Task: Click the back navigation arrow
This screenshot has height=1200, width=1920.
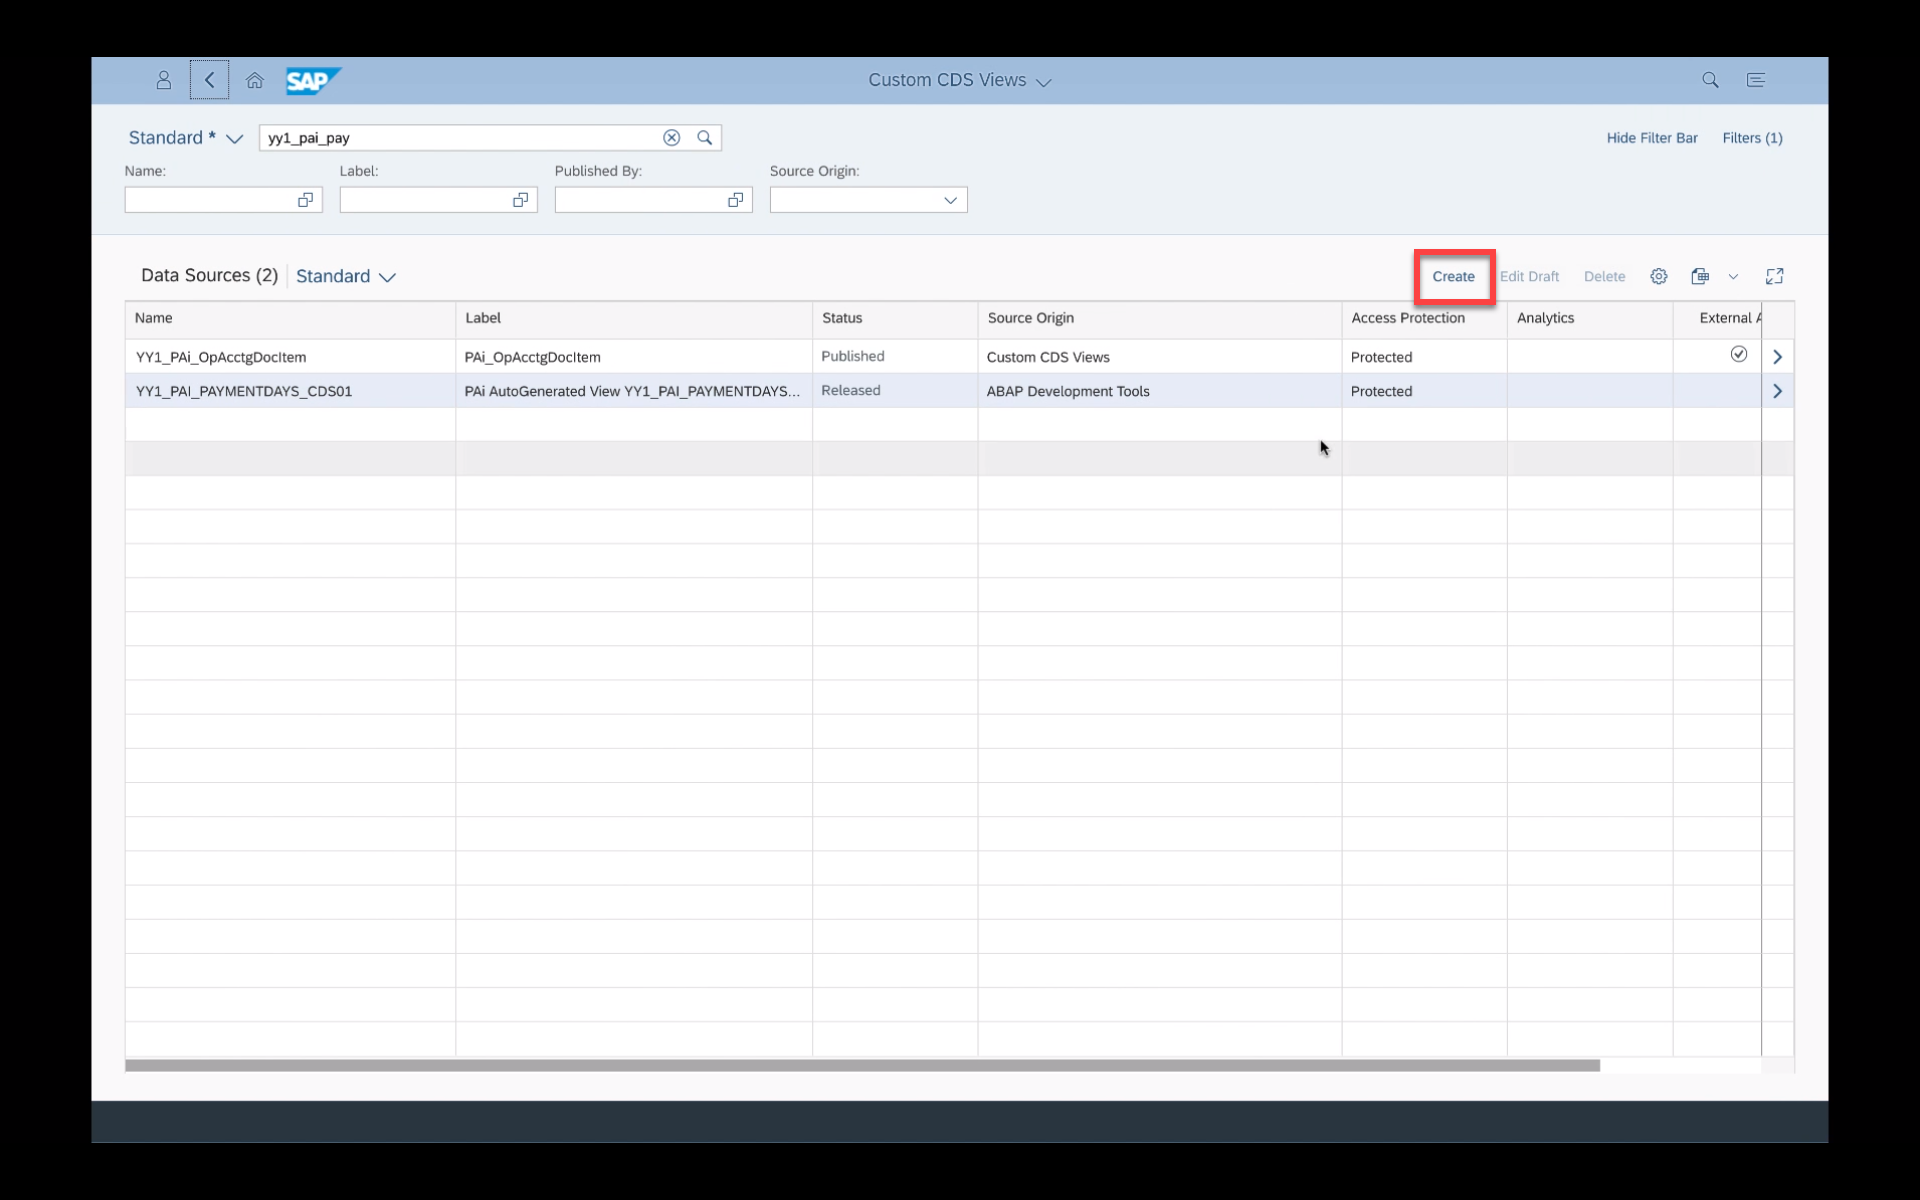Action: coord(209,80)
